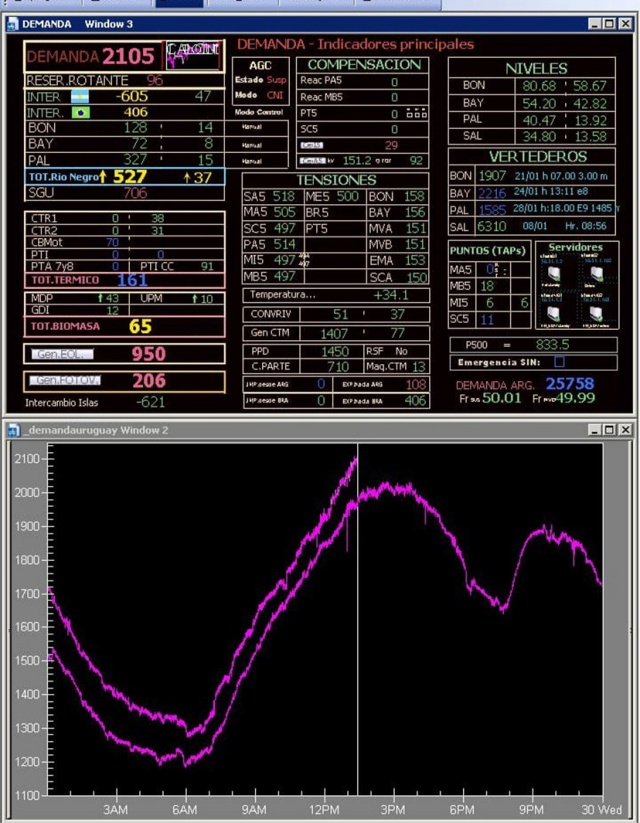This screenshot has height=823, width=640.
Task: Click the DEMANDA Window 3 title bar icon
Action: (13, 24)
